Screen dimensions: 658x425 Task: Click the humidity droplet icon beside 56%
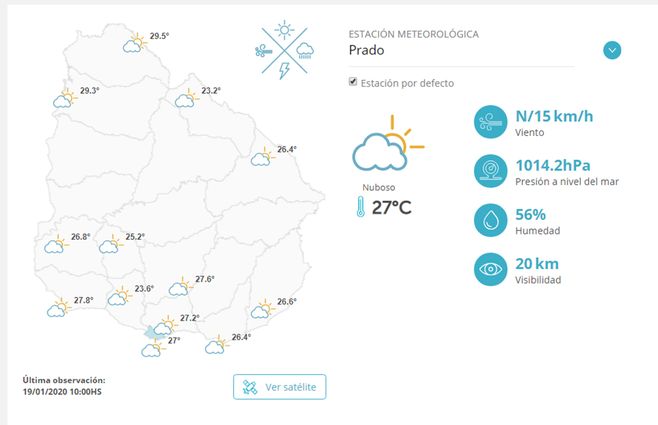coord(491,221)
